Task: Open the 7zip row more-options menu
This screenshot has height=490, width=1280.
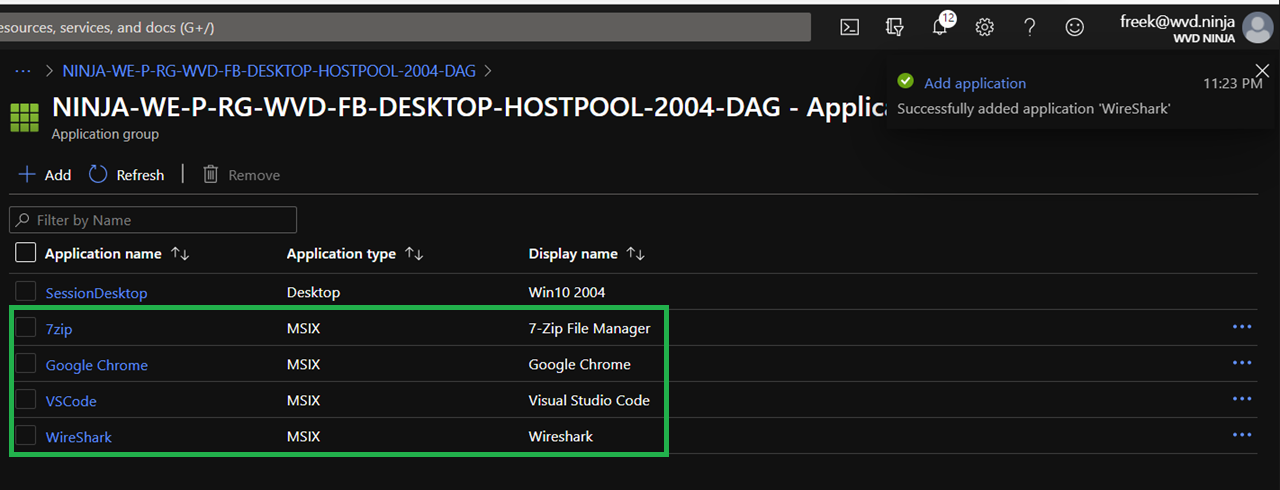Action: [x=1242, y=327]
